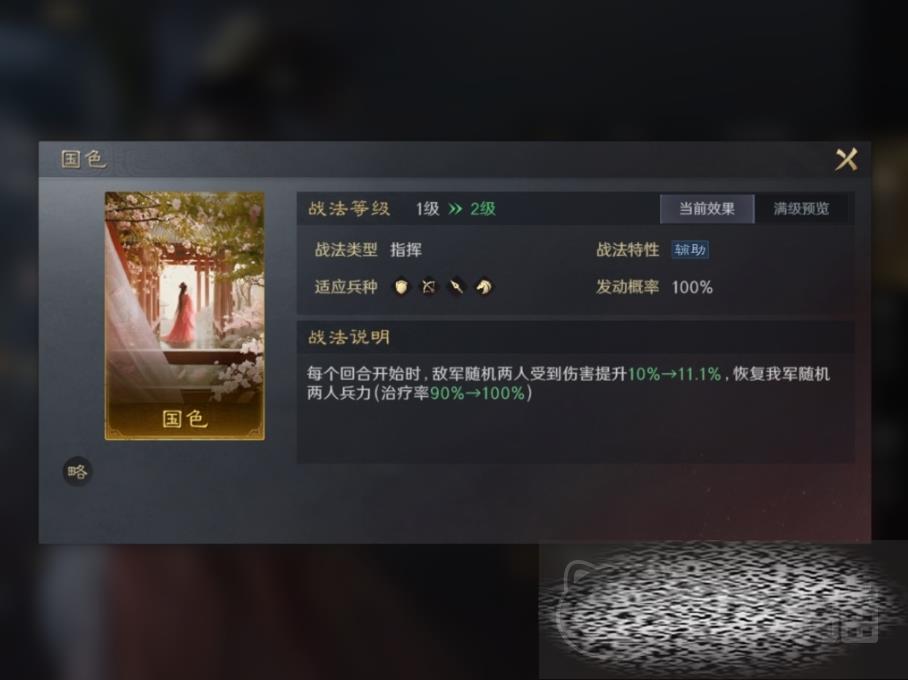Click the green 90%→100% heal rate value
Image resolution: width=908 pixels, height=680 pixels.
coord(477,393)
